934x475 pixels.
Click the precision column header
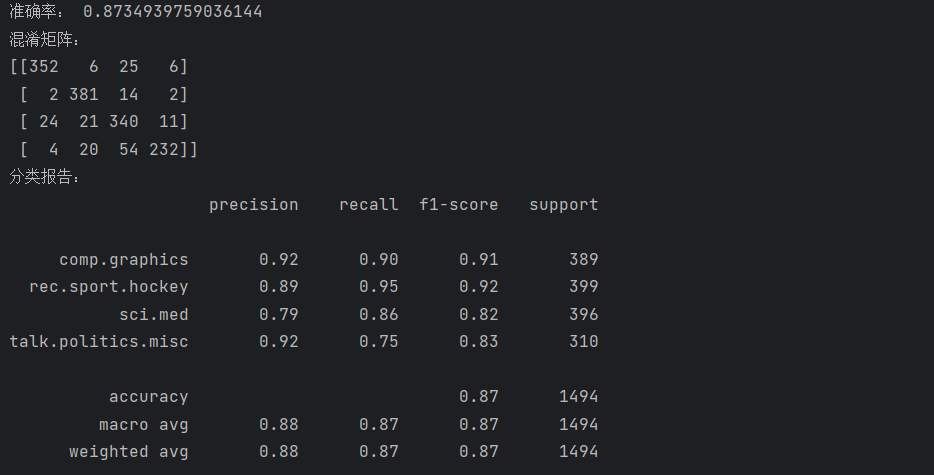(254, 205)
